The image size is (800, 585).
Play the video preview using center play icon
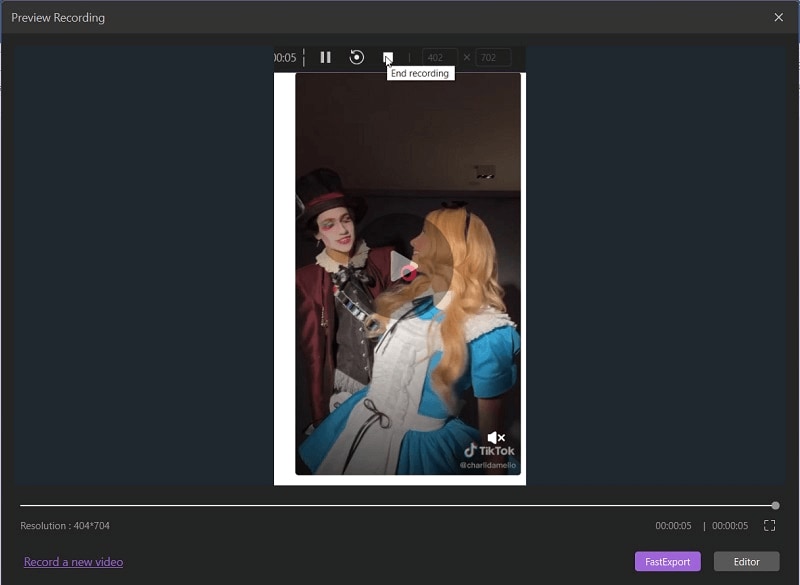[404, 266]
